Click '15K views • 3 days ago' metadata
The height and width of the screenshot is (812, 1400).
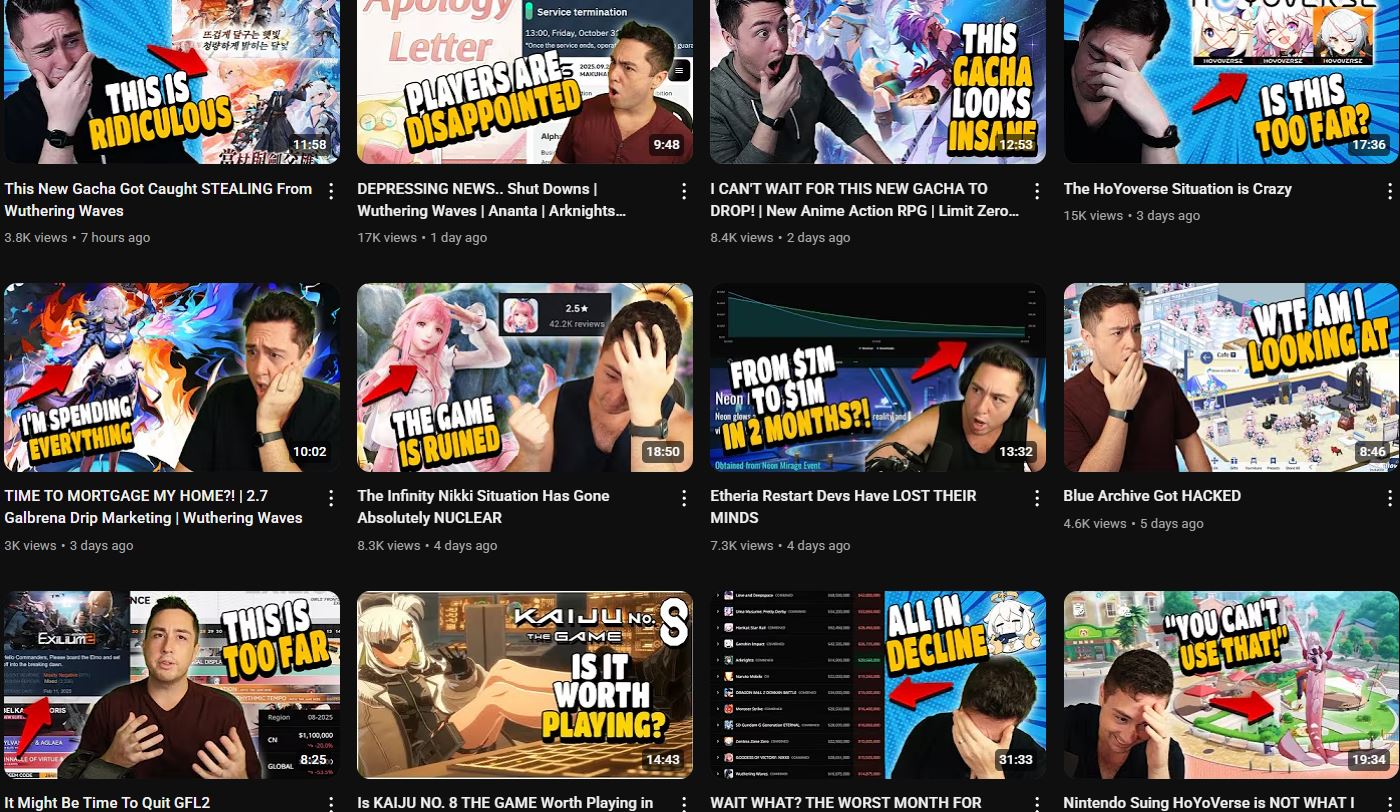coord(1132,216)
